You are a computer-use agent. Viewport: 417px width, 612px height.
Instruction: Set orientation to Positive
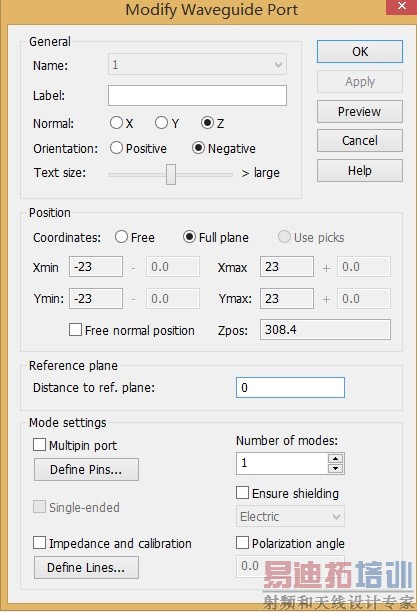[x=116, y=148]
